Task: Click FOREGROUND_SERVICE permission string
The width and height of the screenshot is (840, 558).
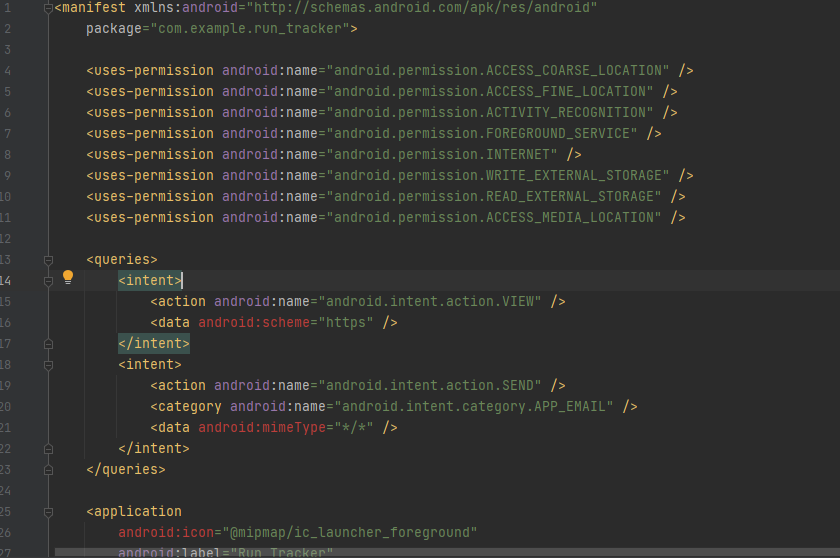Action: [482, 133]
